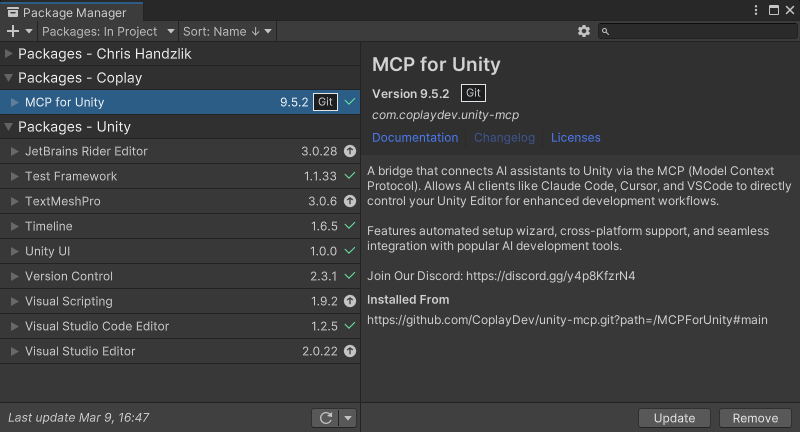This screenshot has width=800, height=432.
Task: Select Visual Scripting package row
Action: (x=180, y=301)
